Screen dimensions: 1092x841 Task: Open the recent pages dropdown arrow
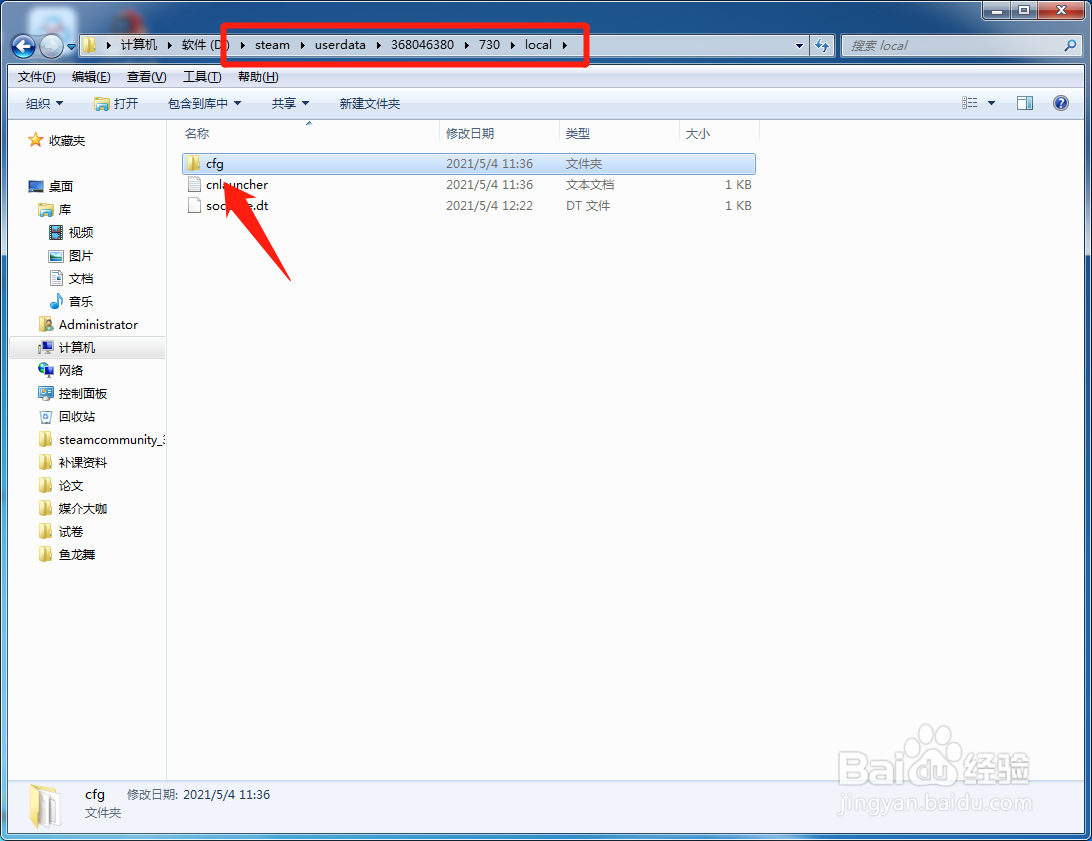coord(71,47)
